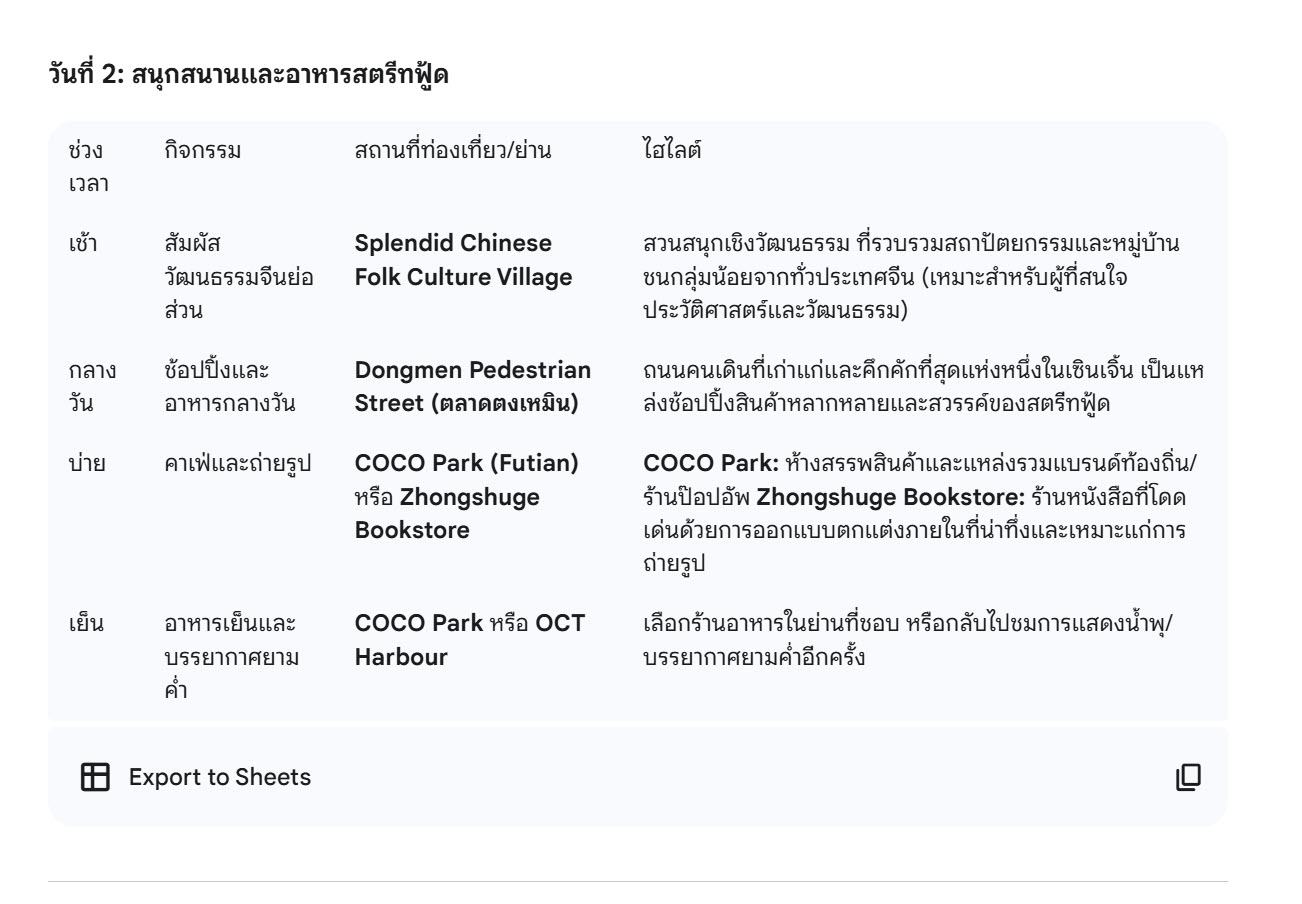Click the Day 2 heading text
This screenshot has height=904, width=1302.
pos(248,73)
